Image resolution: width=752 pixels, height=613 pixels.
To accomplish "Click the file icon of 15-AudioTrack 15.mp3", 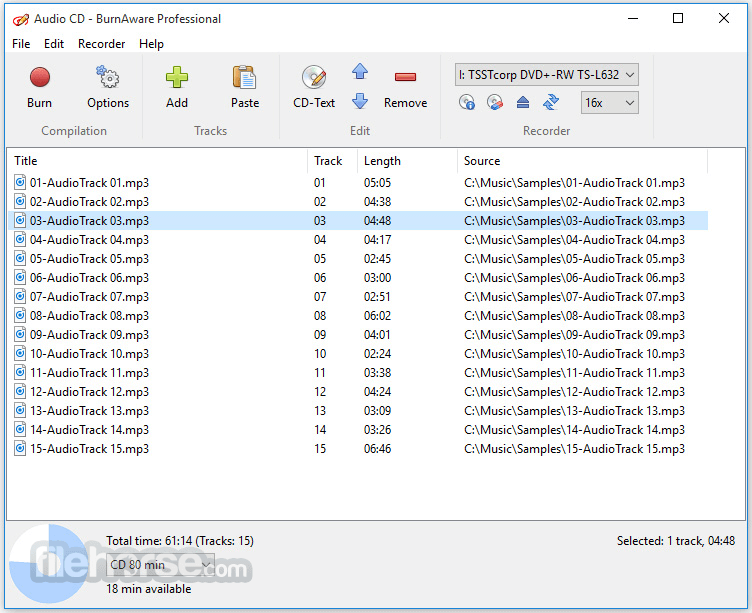I will (20, 448).
